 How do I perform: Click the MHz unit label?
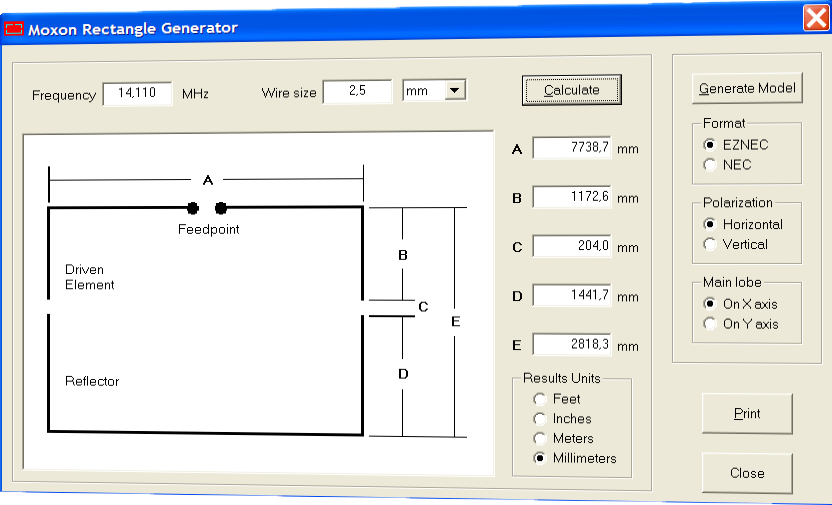[195, 94]
